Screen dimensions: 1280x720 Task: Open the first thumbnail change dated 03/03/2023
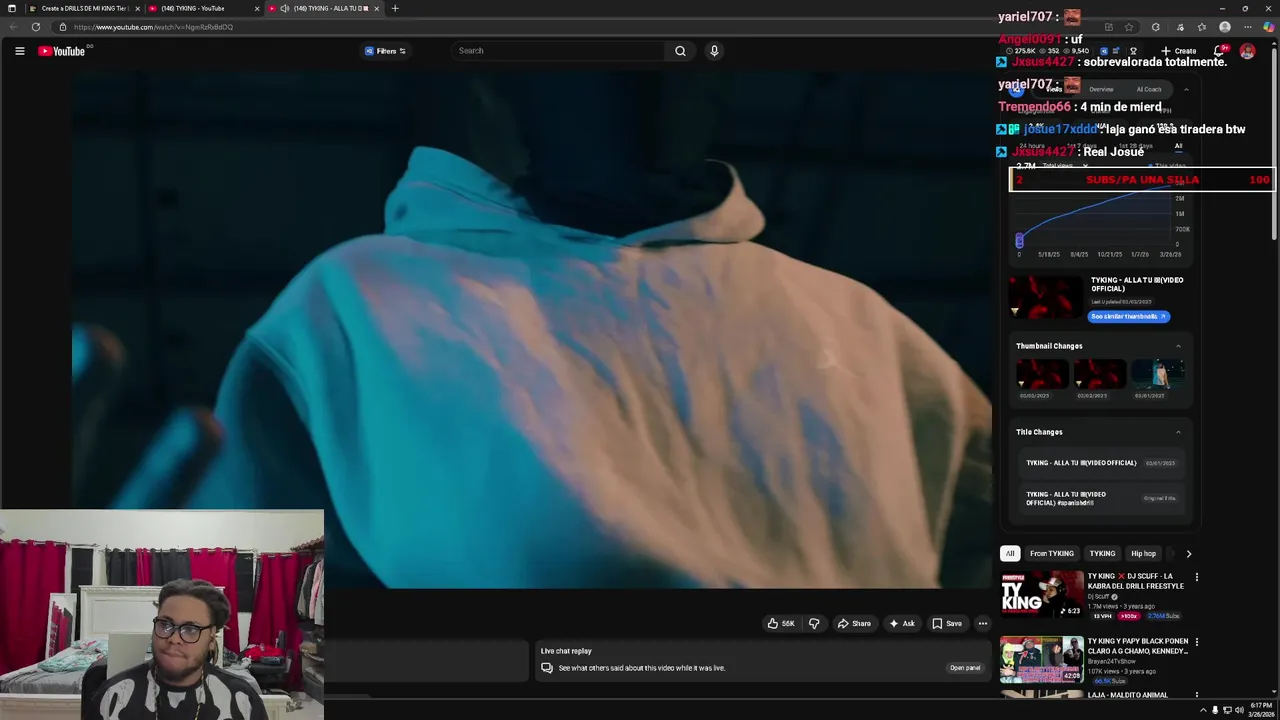coord(1041,375)
